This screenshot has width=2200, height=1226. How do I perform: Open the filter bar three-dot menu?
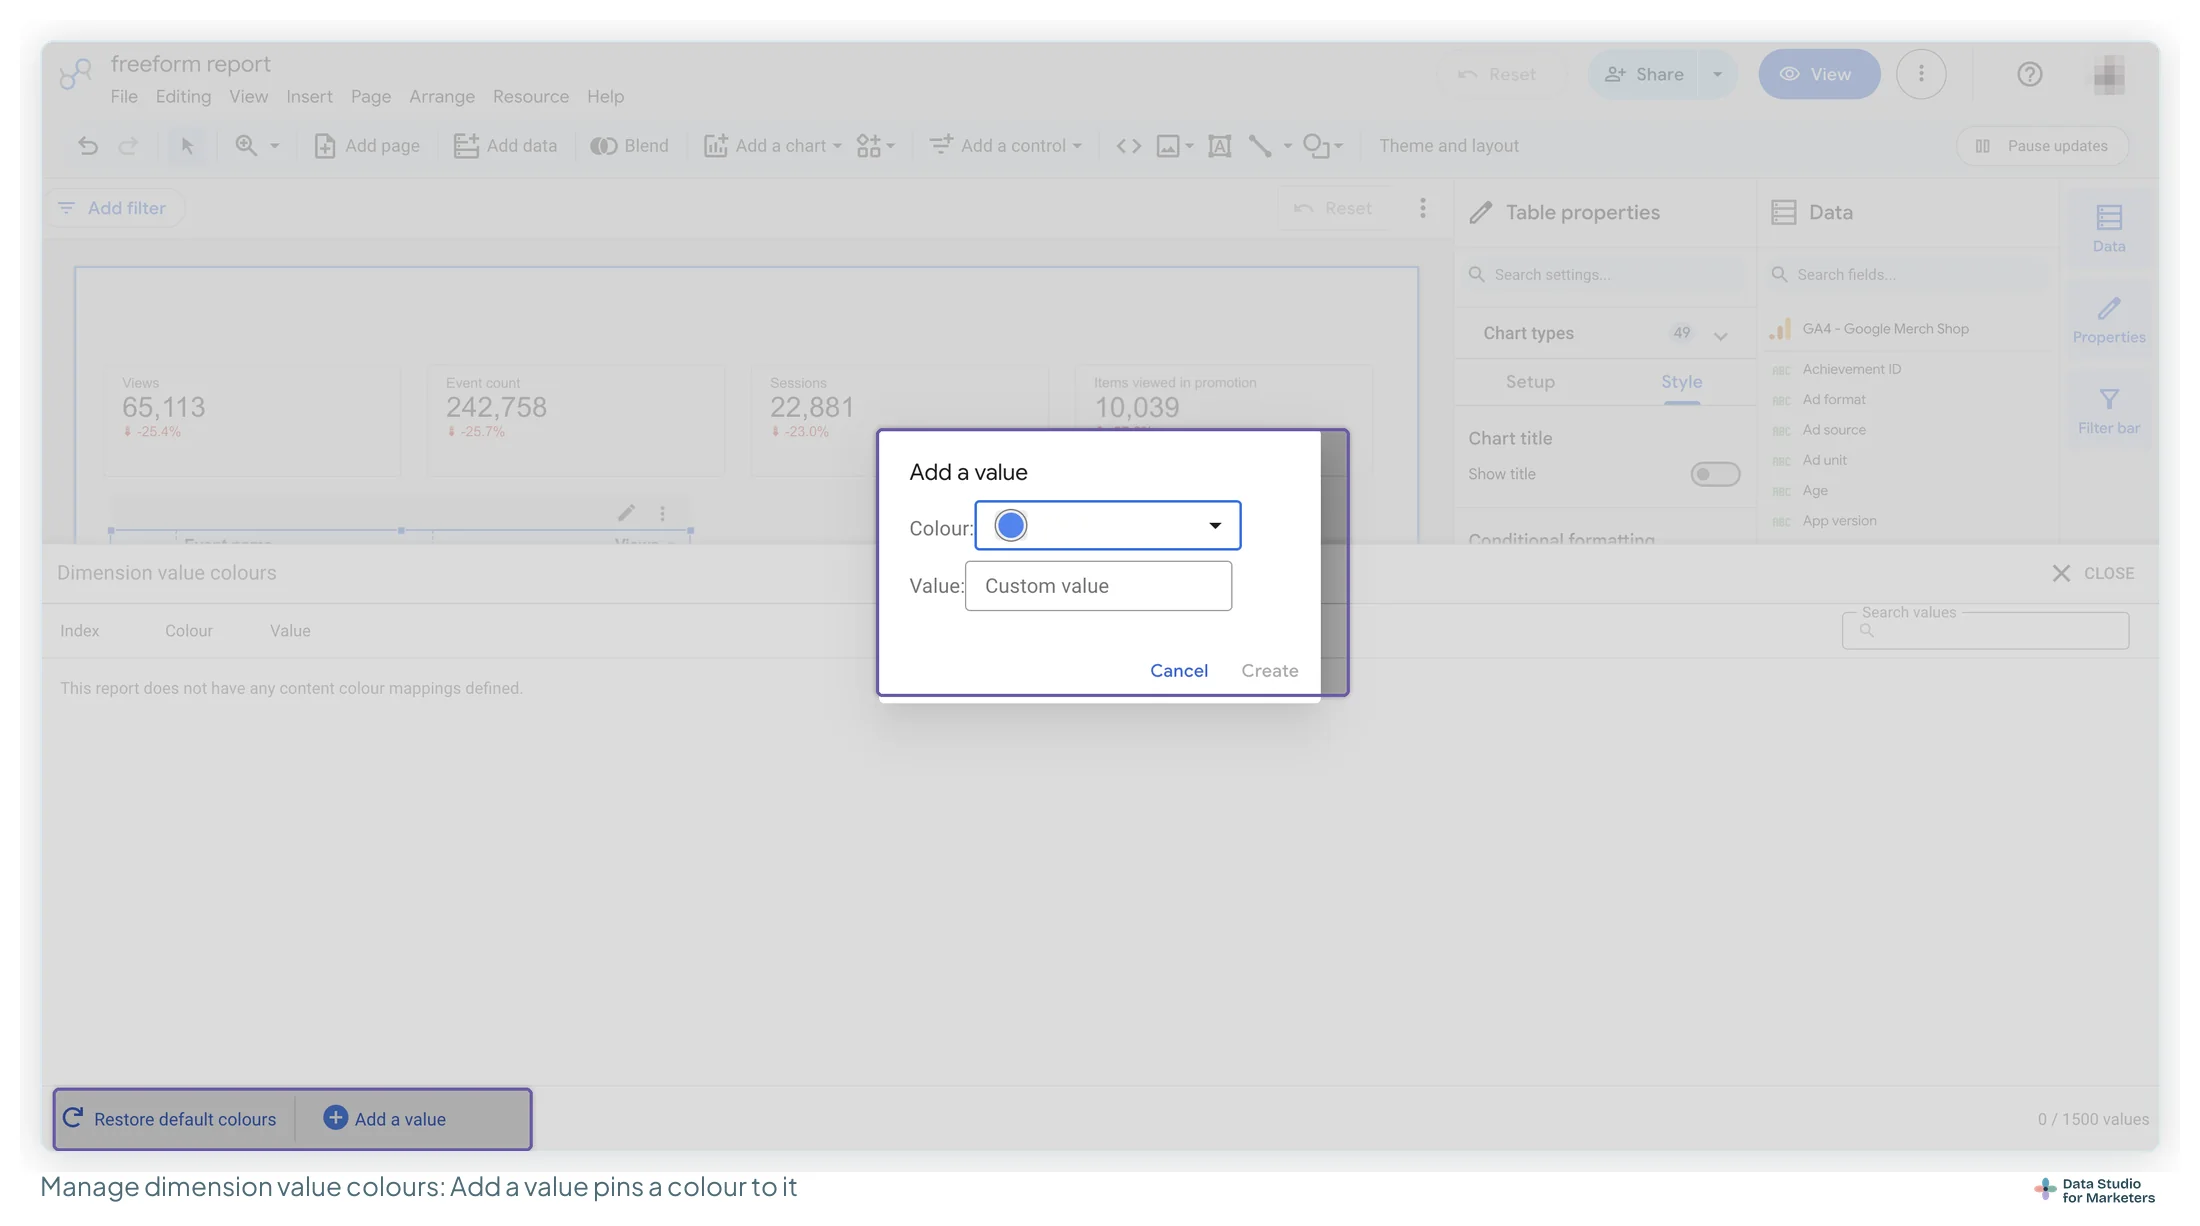[x=1422, y=208]
